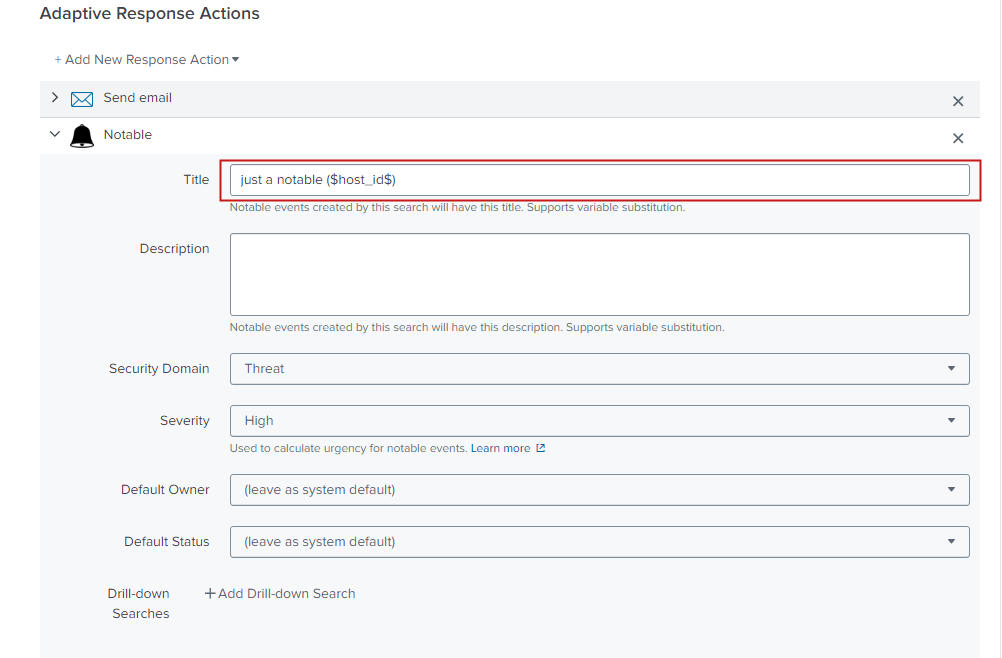The height and width of the screenshot is (658, 1002).
Task: Click the Send email envelope icon
Action: click(x=81, y=98)
